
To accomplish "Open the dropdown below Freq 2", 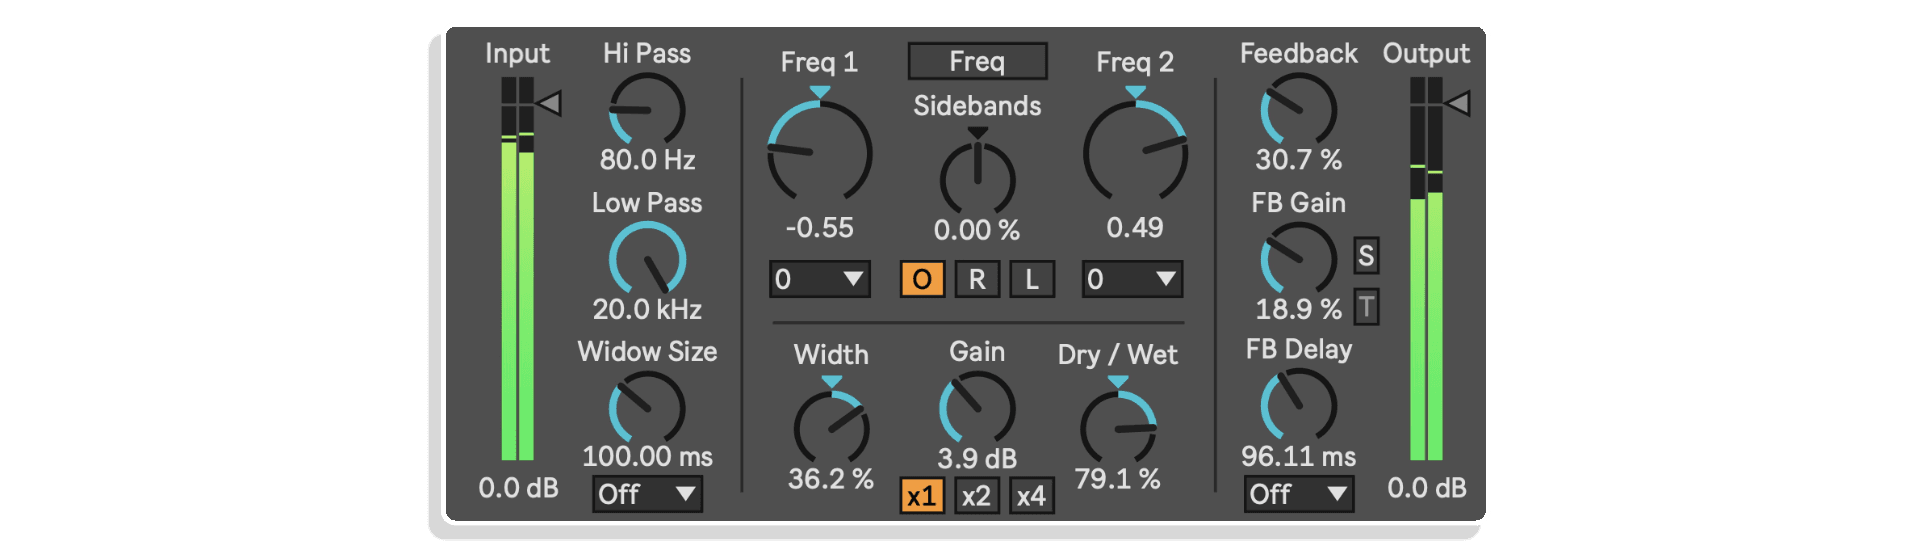I will tap(1132, 279).
